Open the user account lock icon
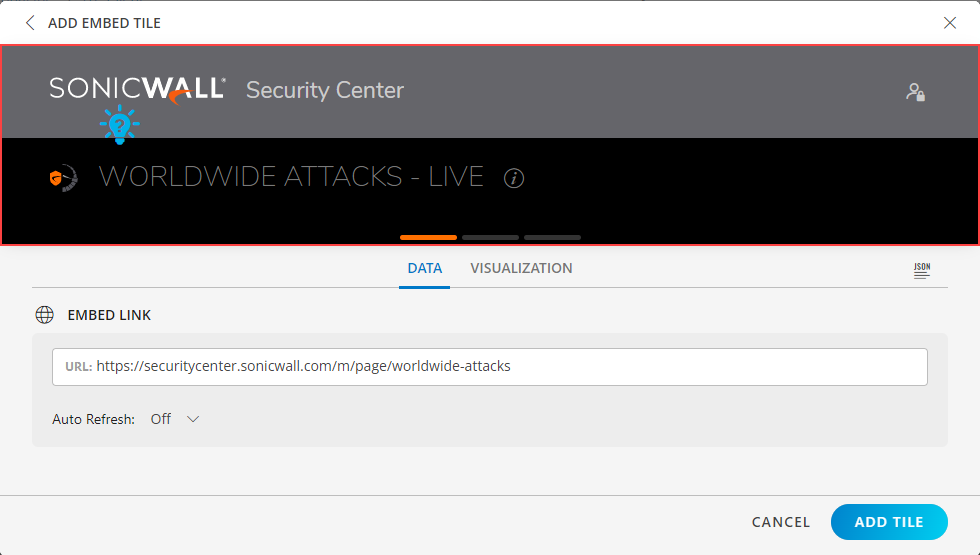 [916, 92]
